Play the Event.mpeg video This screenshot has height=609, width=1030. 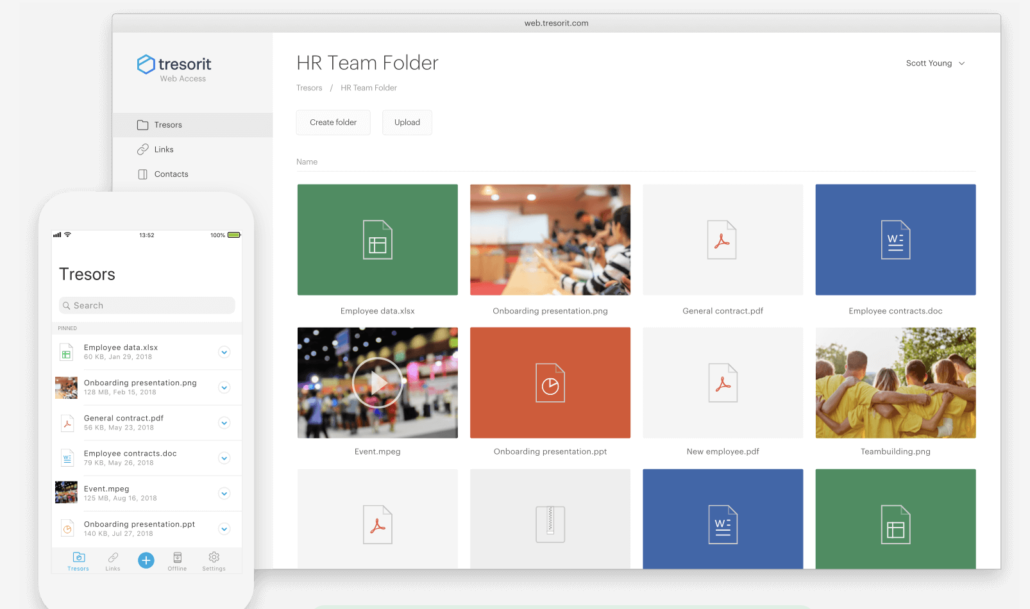(x=377, y=382)
